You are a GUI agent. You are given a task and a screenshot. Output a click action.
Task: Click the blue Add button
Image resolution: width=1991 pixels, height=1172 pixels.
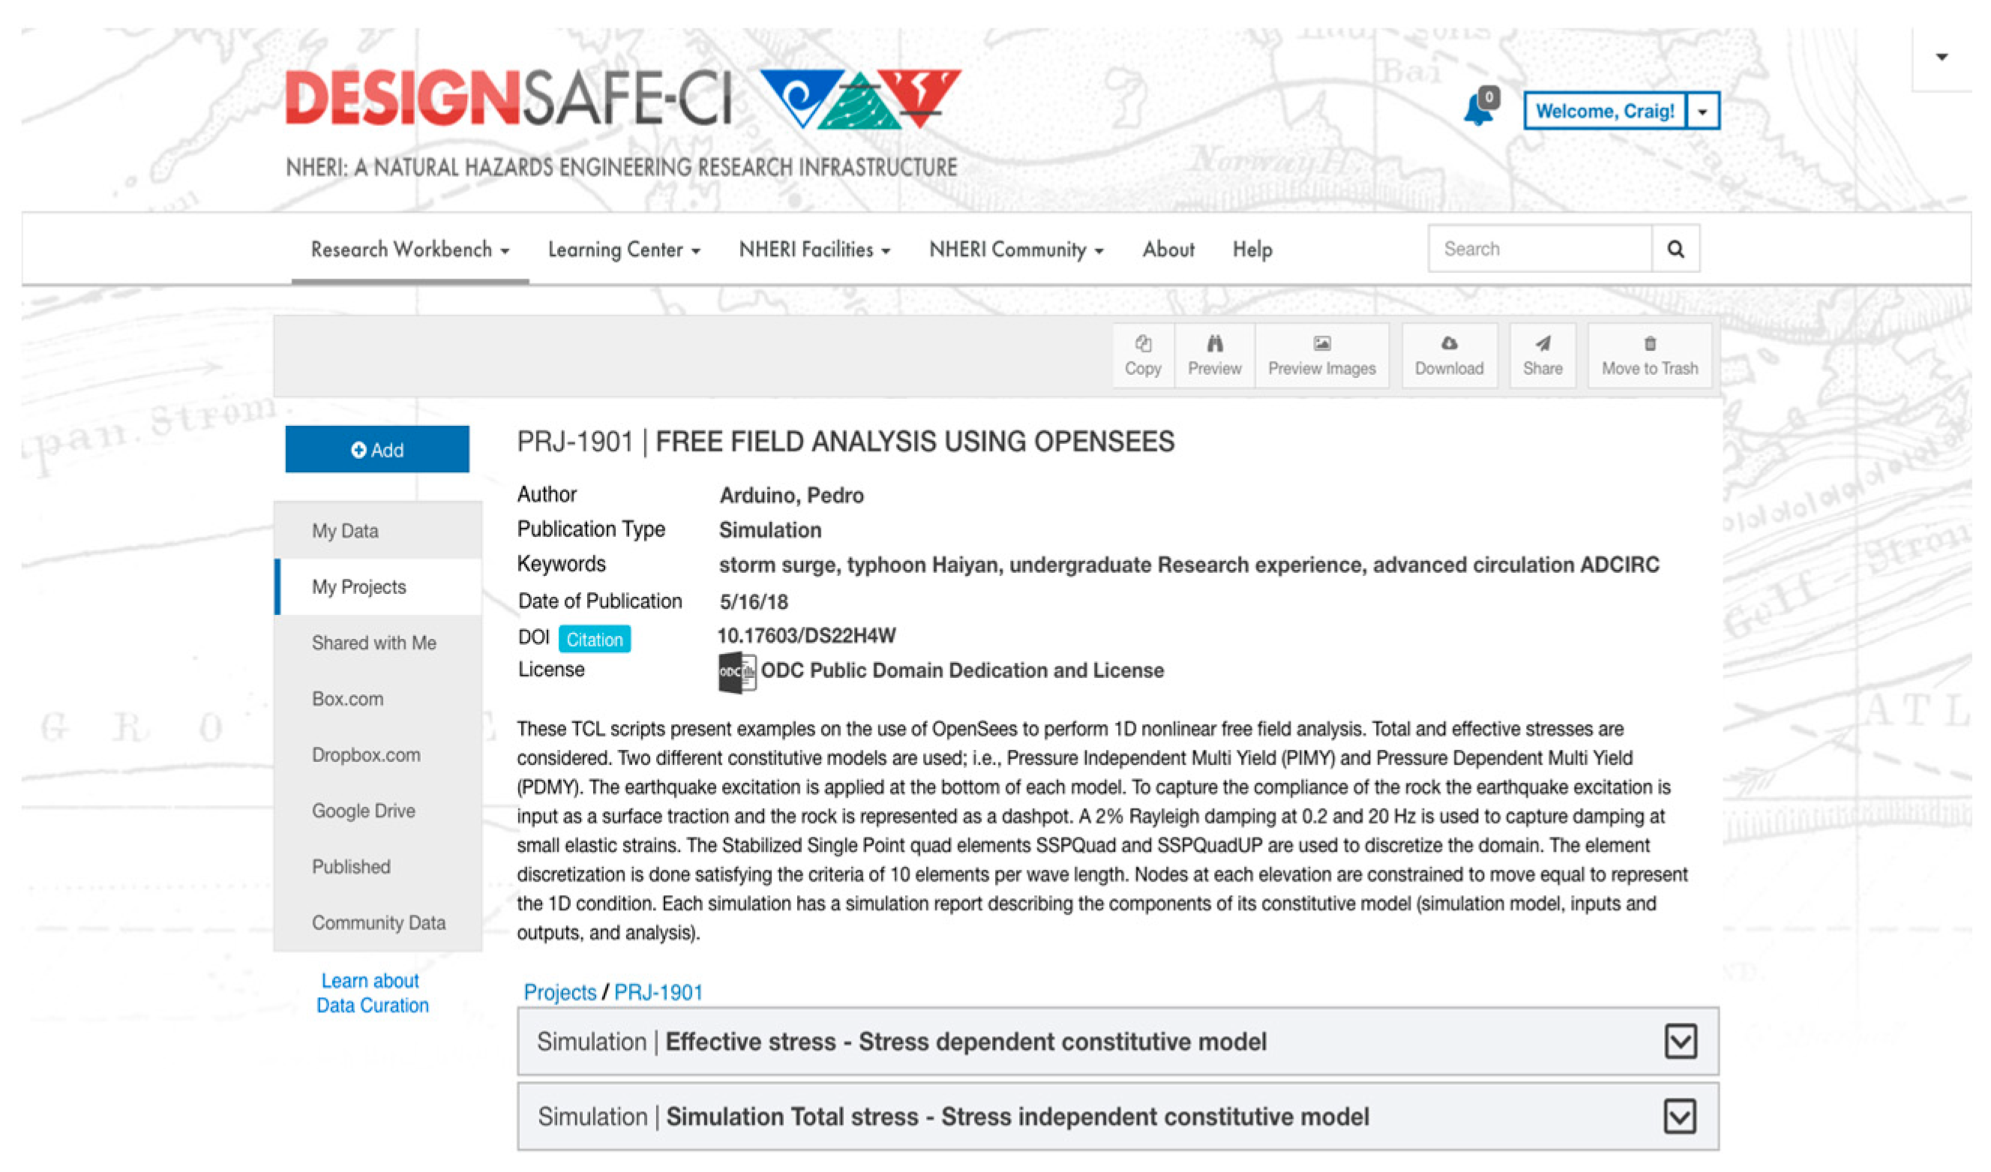377,450
